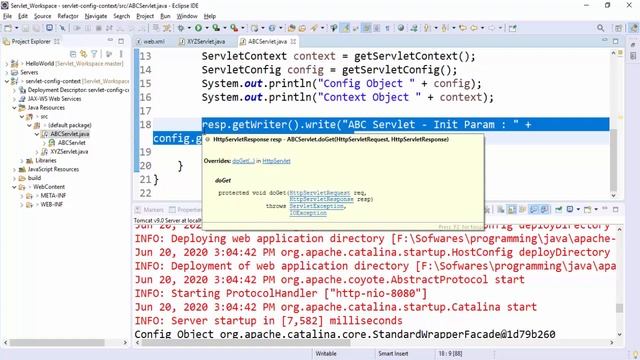Click Display Selected Console icon
Image resolution: width=640 pixels, height=360 pixels.
(570, 209)
